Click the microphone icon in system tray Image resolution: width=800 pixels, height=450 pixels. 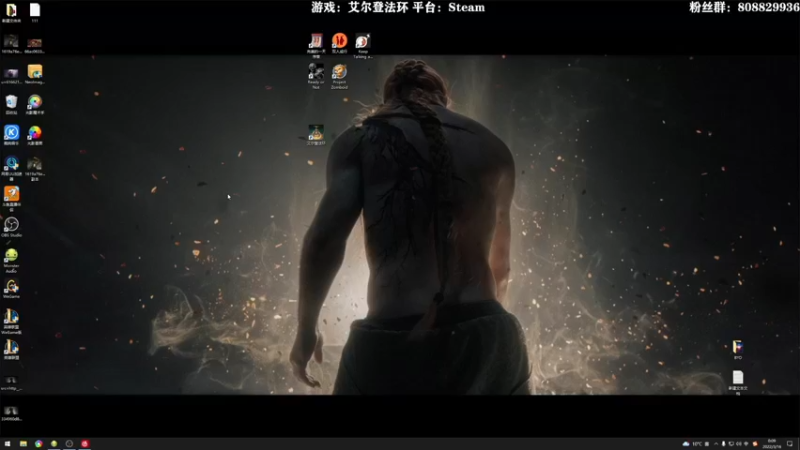(x=723, y=444)
